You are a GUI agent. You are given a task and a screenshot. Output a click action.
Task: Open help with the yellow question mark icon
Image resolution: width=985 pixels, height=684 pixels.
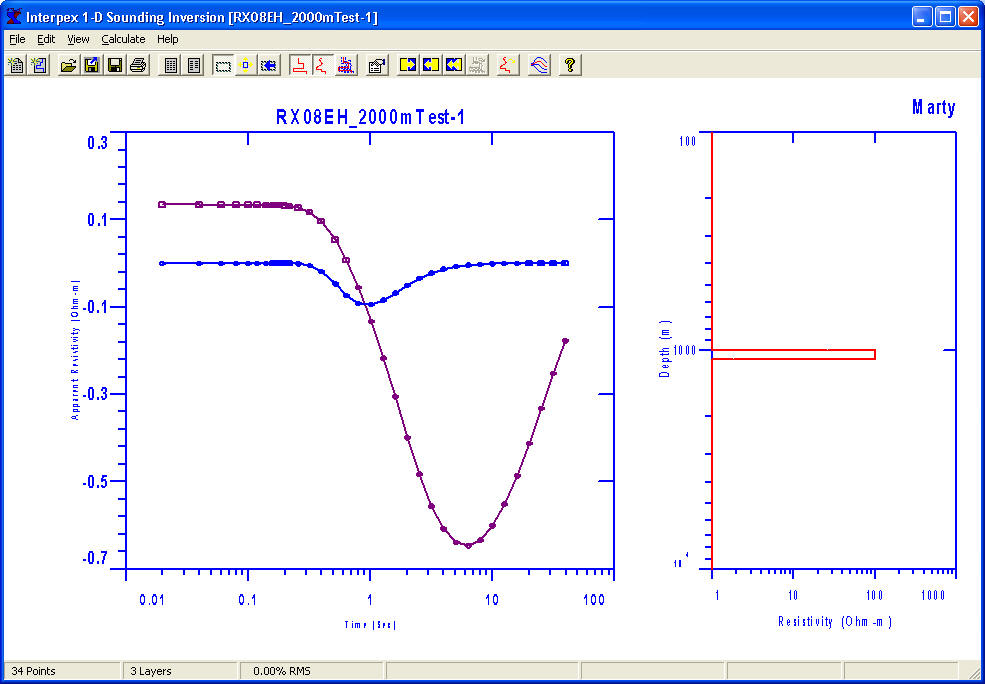point(570,65)
